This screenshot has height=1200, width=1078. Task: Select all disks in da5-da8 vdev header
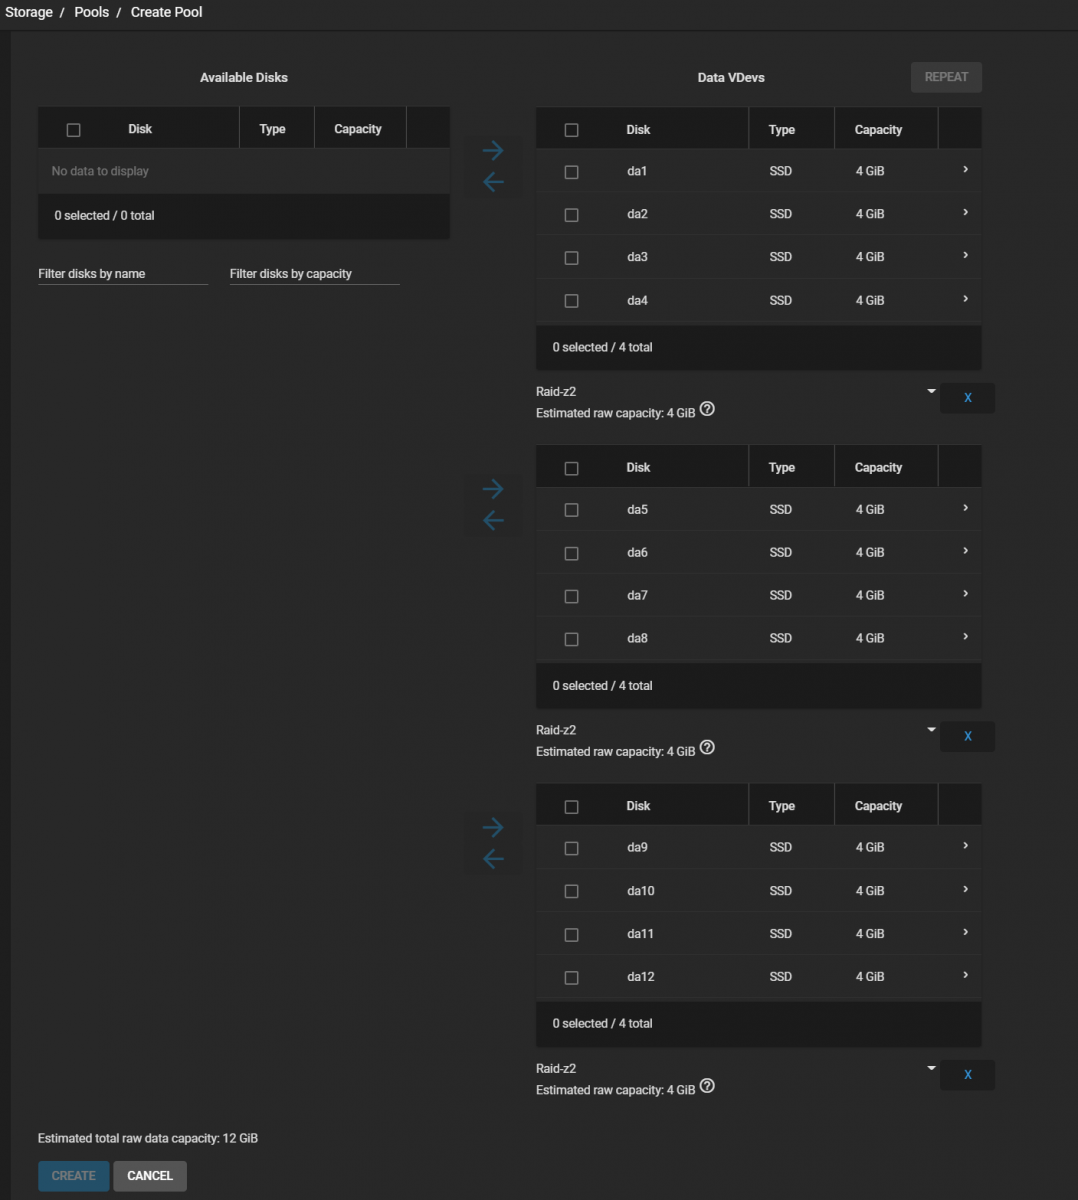point(571,468)
